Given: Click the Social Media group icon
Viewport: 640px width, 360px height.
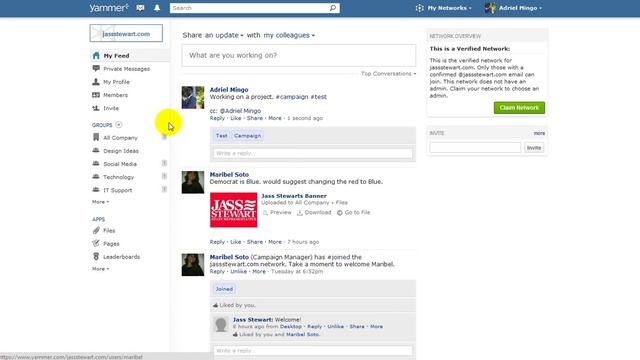Looking at the screenshot, I should (96, 164).
